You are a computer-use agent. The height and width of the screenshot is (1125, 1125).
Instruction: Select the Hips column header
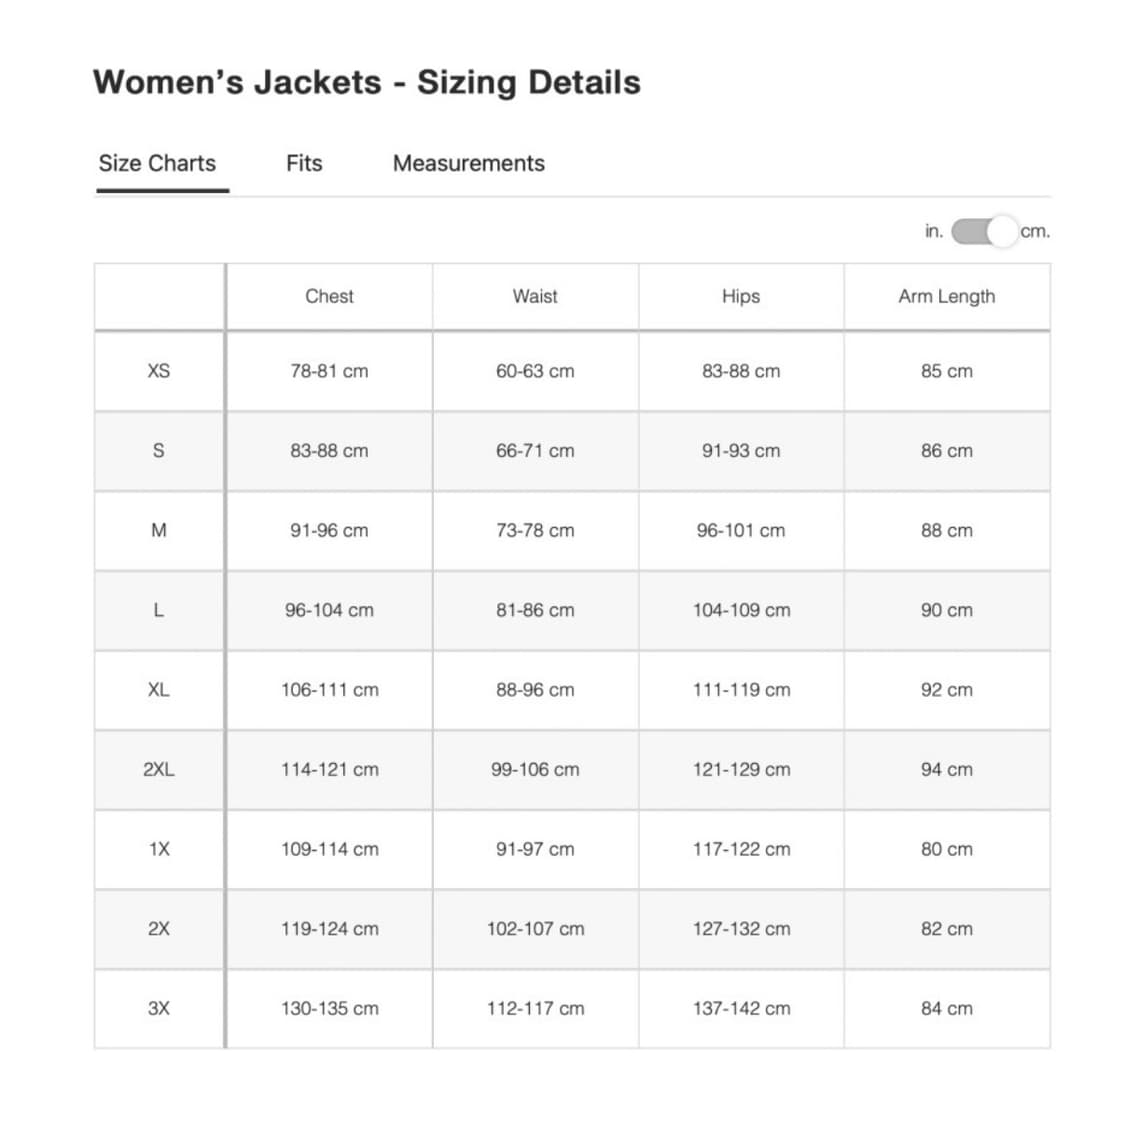[741, 296]
